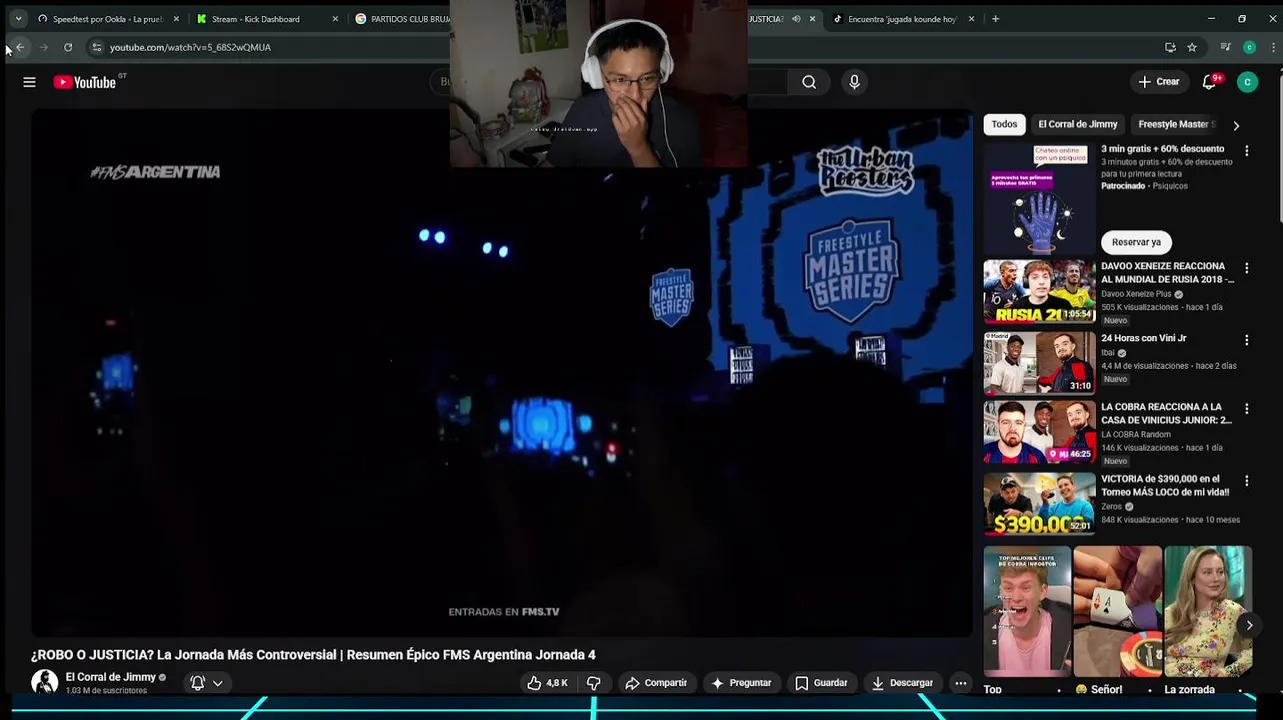Close the Speedtest por Ookla tab
Image resolution: width=1283 pixels, height=720 pixels.
pyautogui.click(x=176, y=19)
